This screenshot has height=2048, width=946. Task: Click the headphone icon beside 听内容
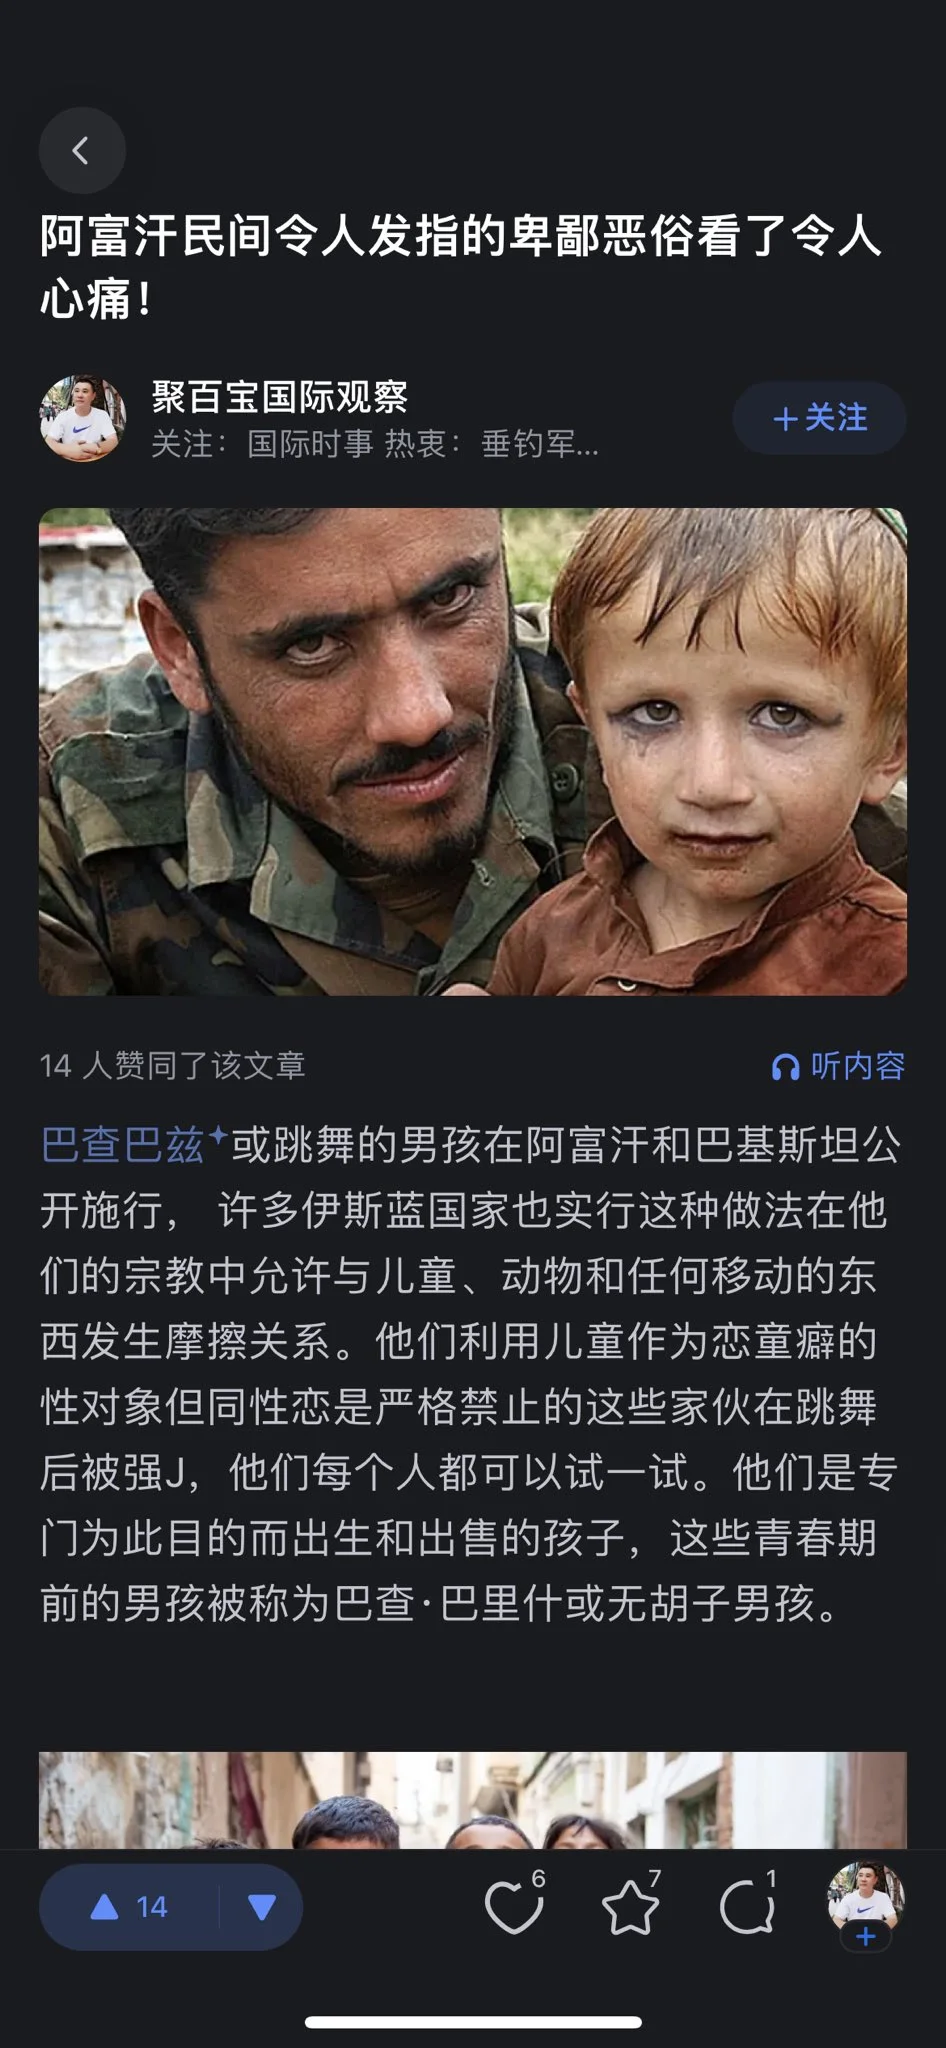pyautogui.click(x=786, y=1067)
